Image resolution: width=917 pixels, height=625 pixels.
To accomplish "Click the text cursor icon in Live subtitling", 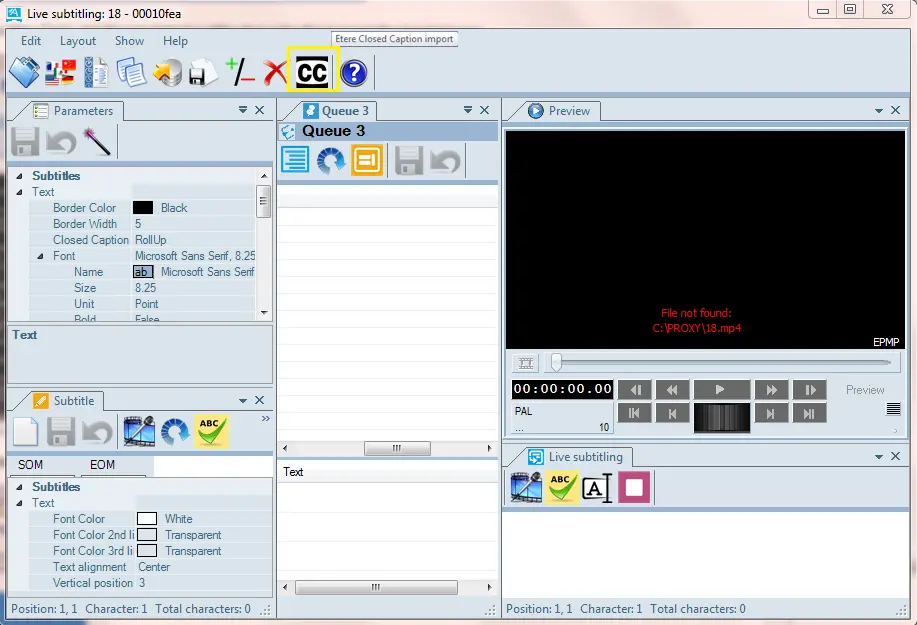I will (x=596, y=488).
